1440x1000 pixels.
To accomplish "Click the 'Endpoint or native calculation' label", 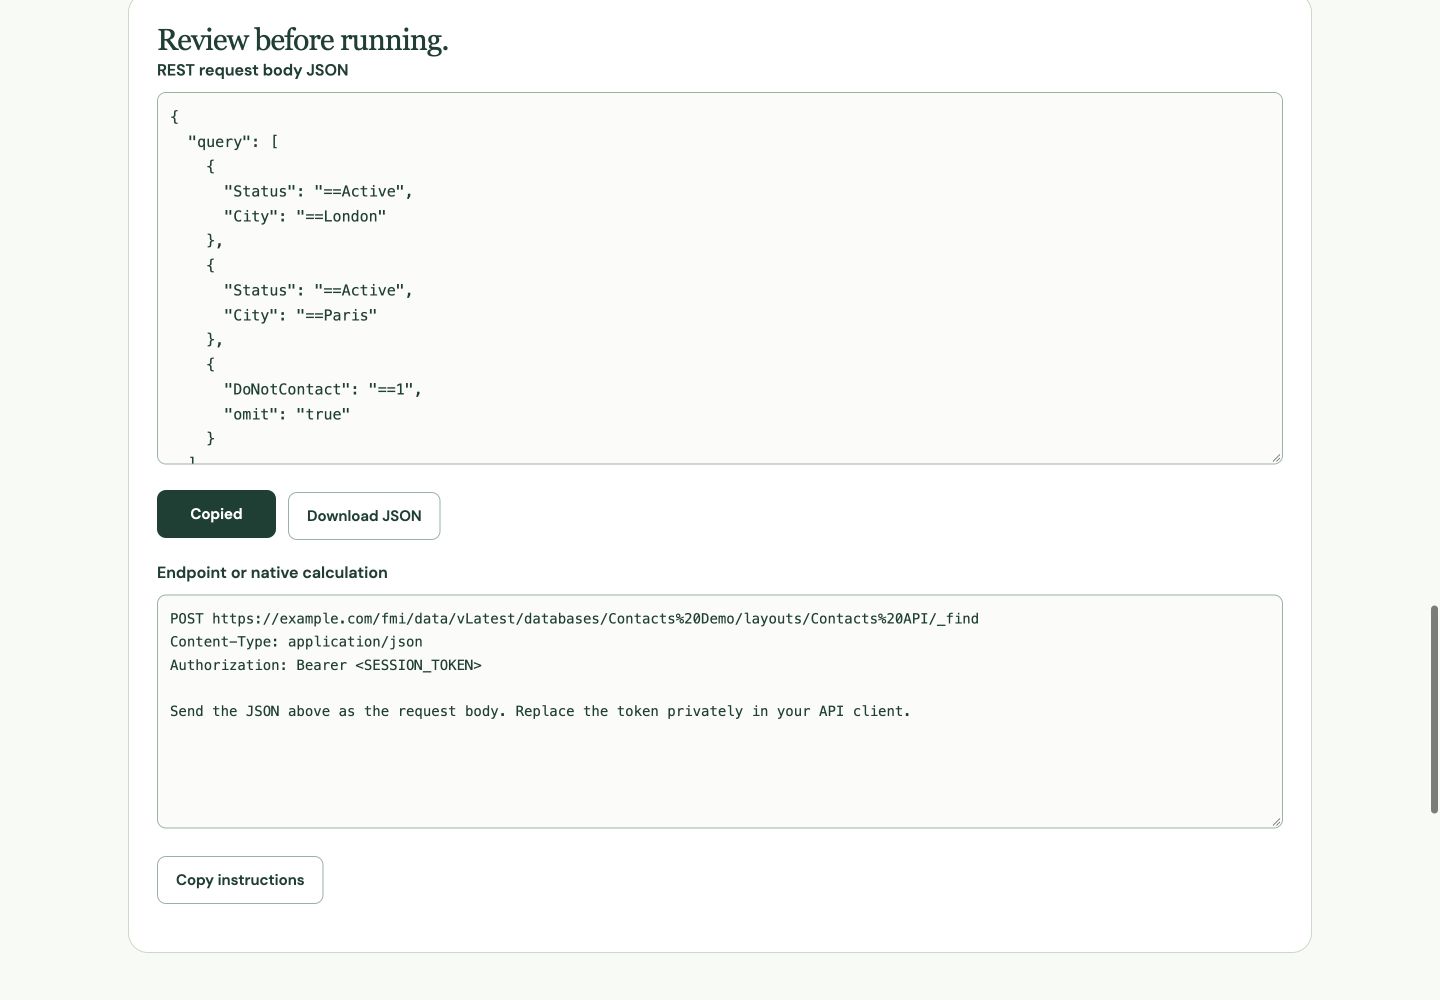I will click(272, 573).
